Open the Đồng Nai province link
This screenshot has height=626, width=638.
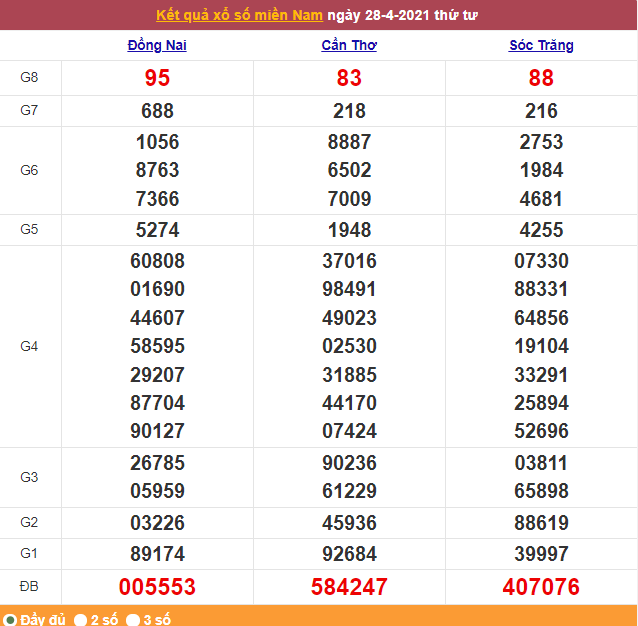click(157, 45)
